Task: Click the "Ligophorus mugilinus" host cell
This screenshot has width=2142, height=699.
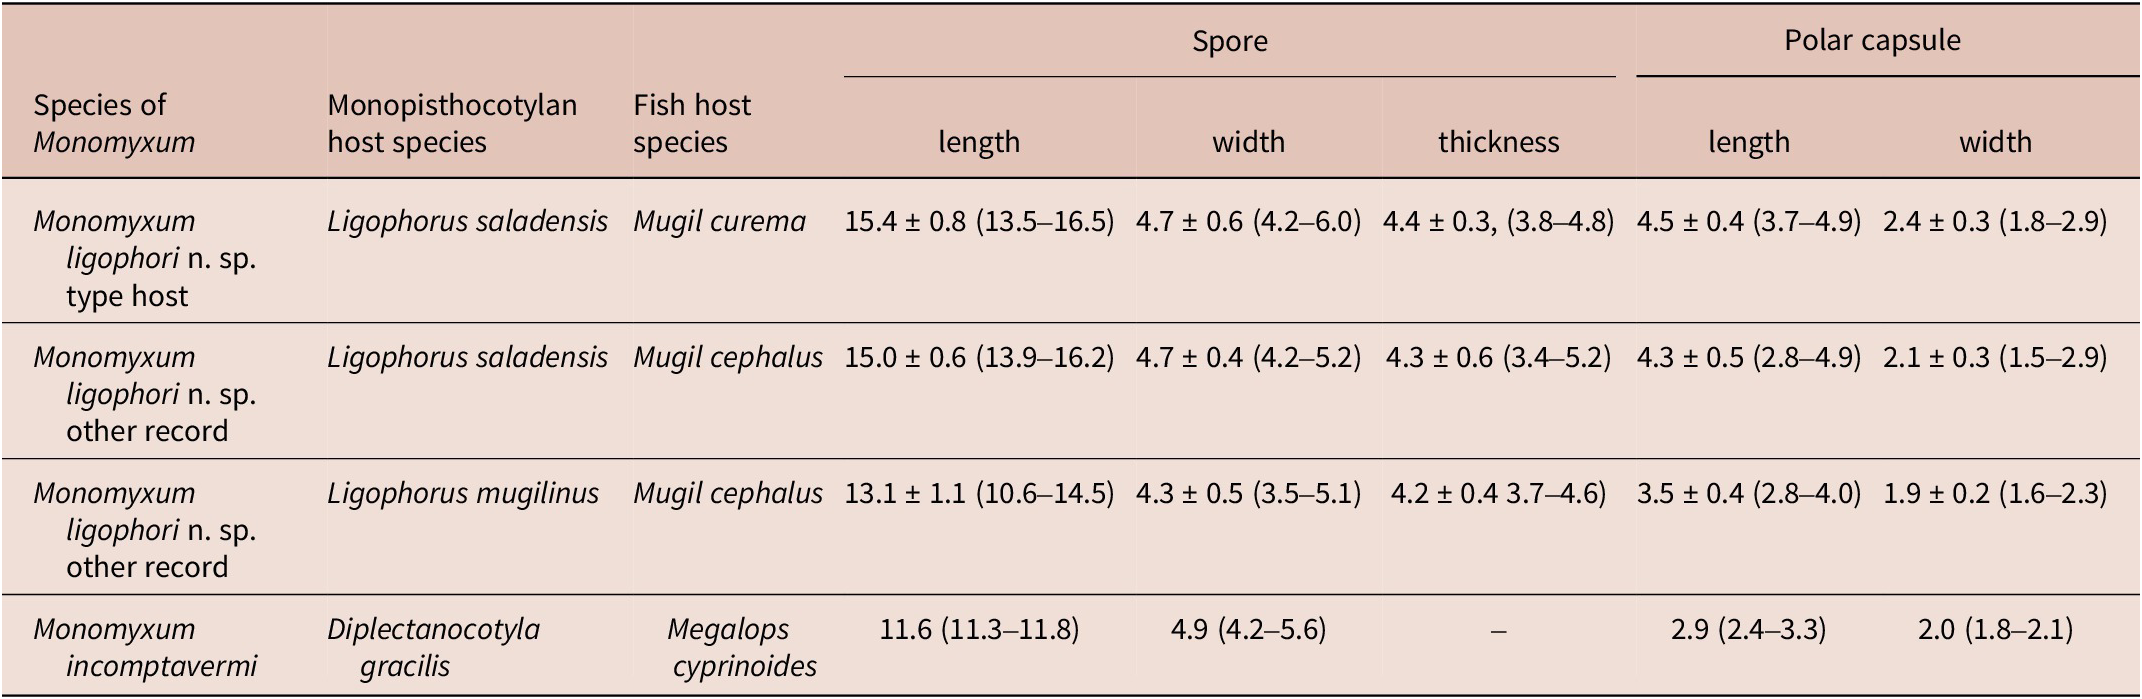Action: [x=463, y=493]
